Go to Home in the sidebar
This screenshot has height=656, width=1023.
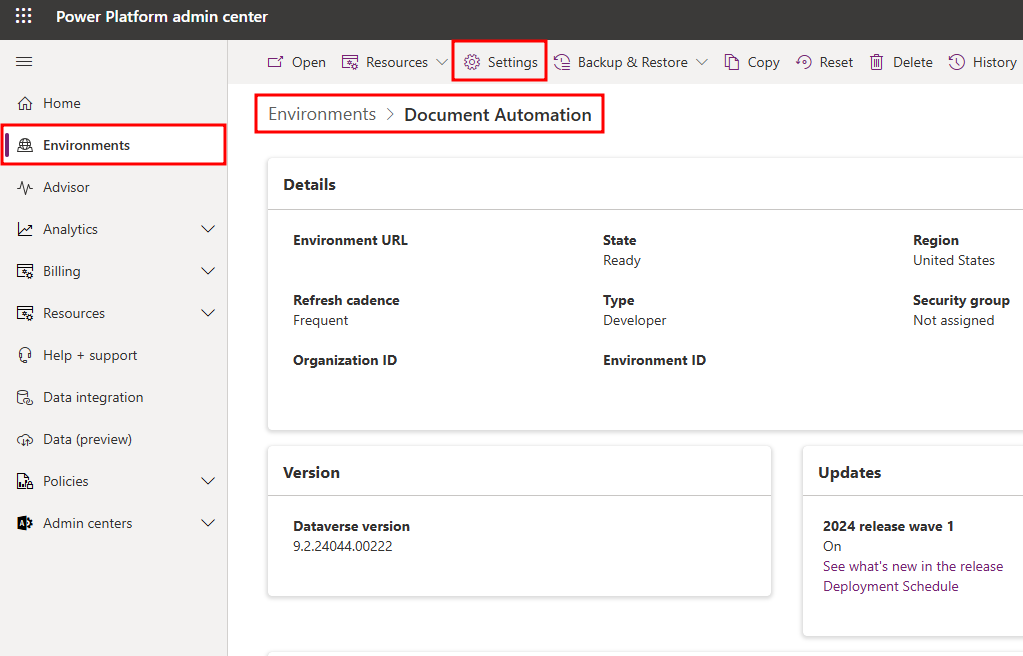click(x=114, y=103)
